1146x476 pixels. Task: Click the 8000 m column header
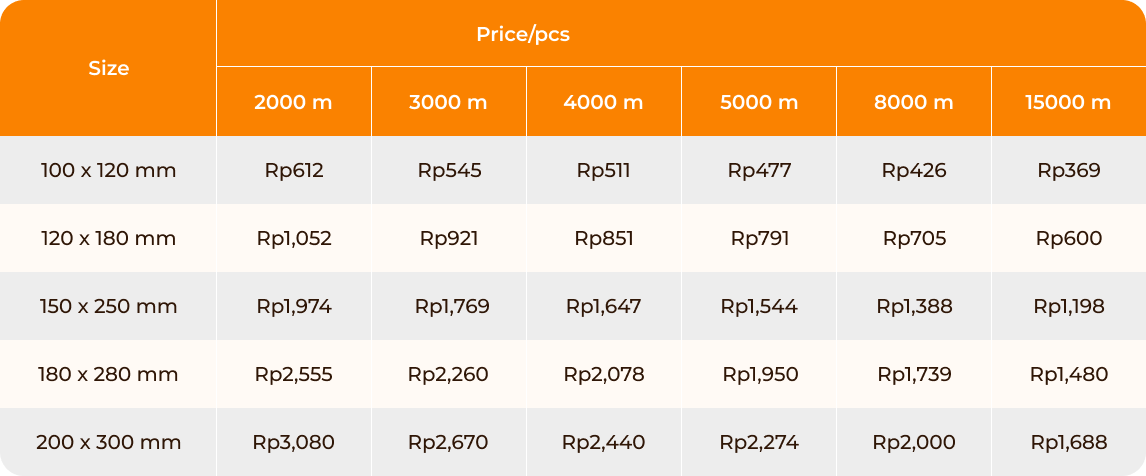[914, 102]
